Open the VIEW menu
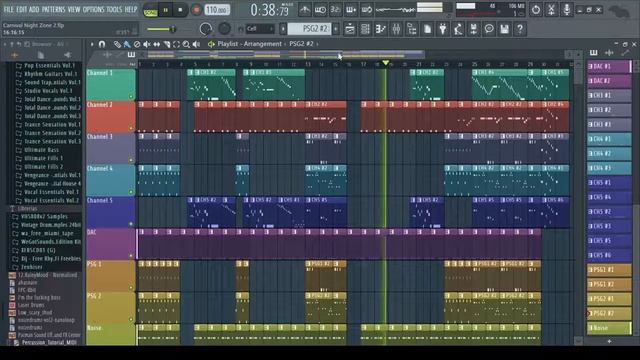 pyautogui.click(x=74, y=9)
